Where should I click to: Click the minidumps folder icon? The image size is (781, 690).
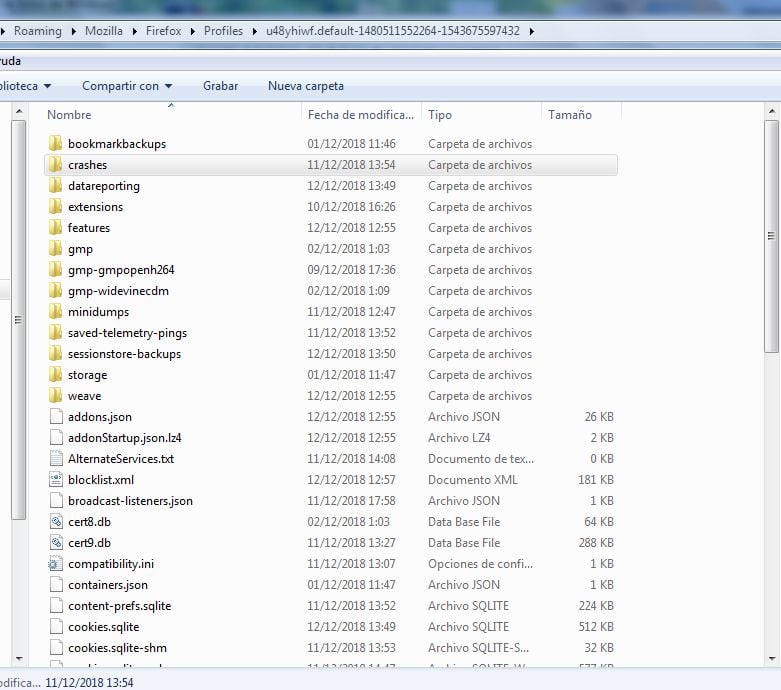pos(56,312)
